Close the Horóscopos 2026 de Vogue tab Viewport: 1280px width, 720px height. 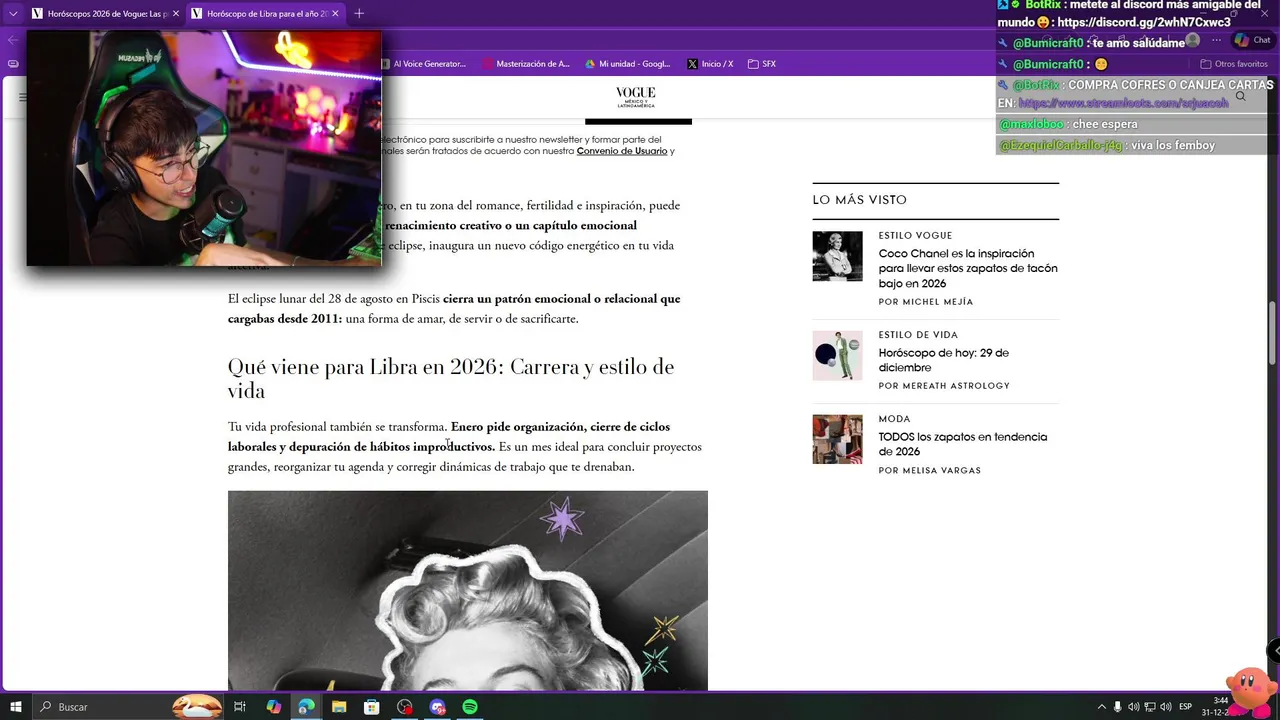tap(176, 14)
